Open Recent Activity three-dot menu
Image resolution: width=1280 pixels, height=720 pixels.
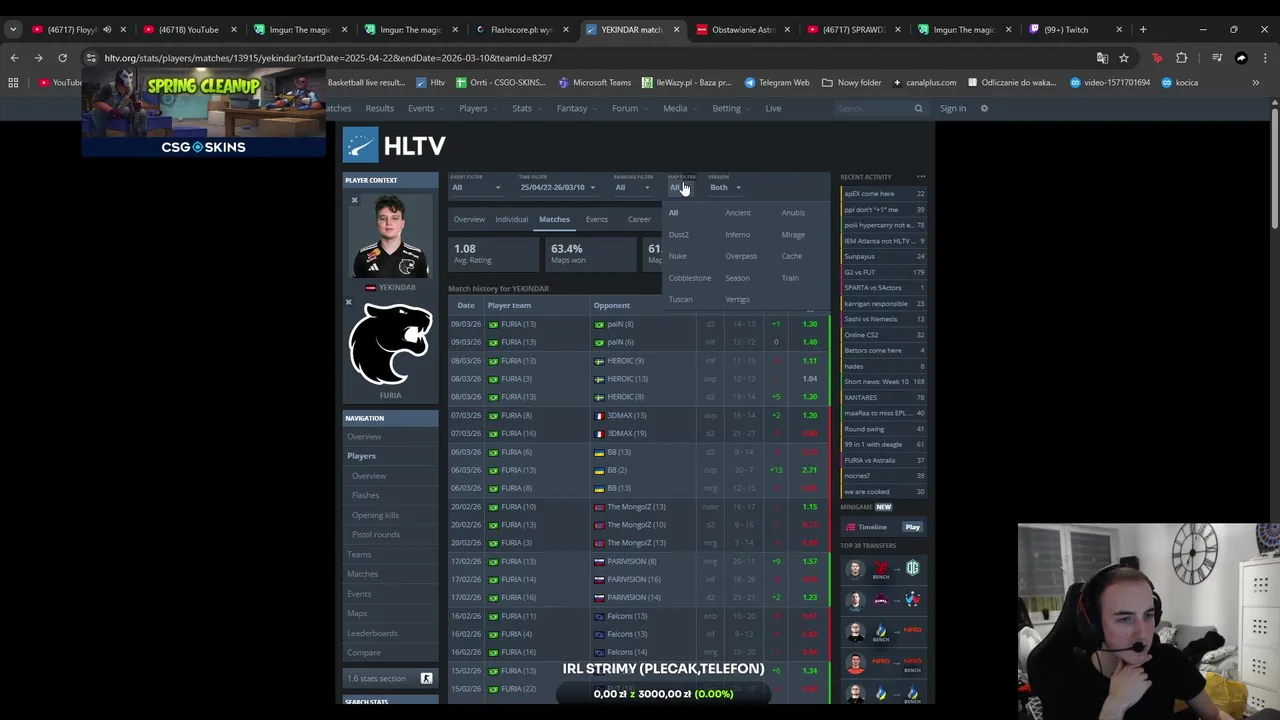pos(921,177)
